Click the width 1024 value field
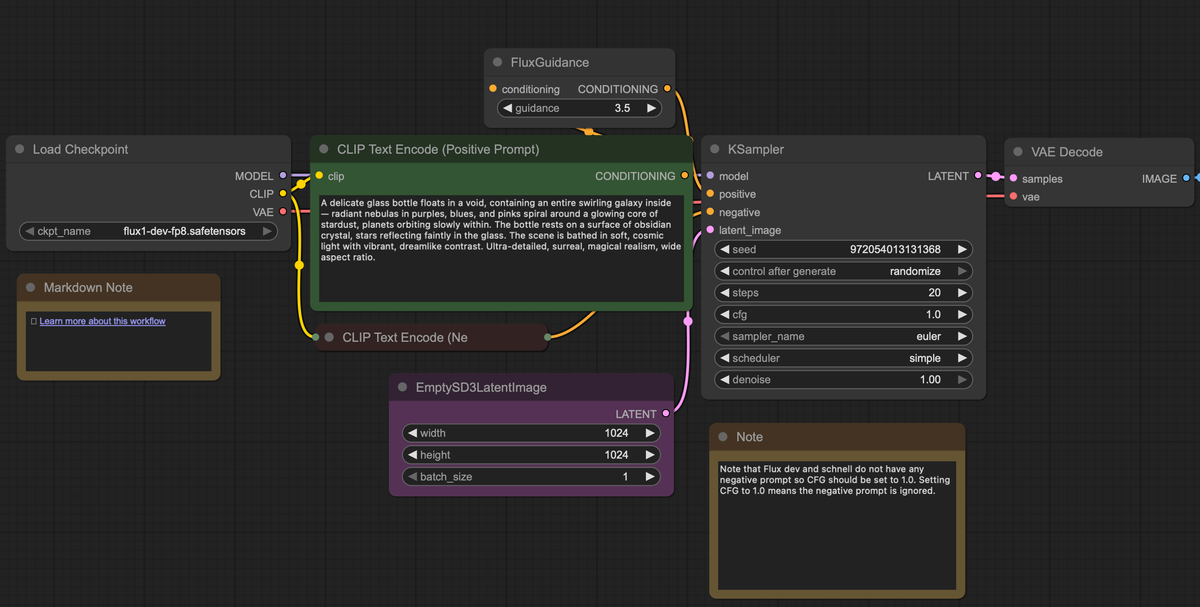The width and height of the screenshot is (1200, 607). pos(530,433)
